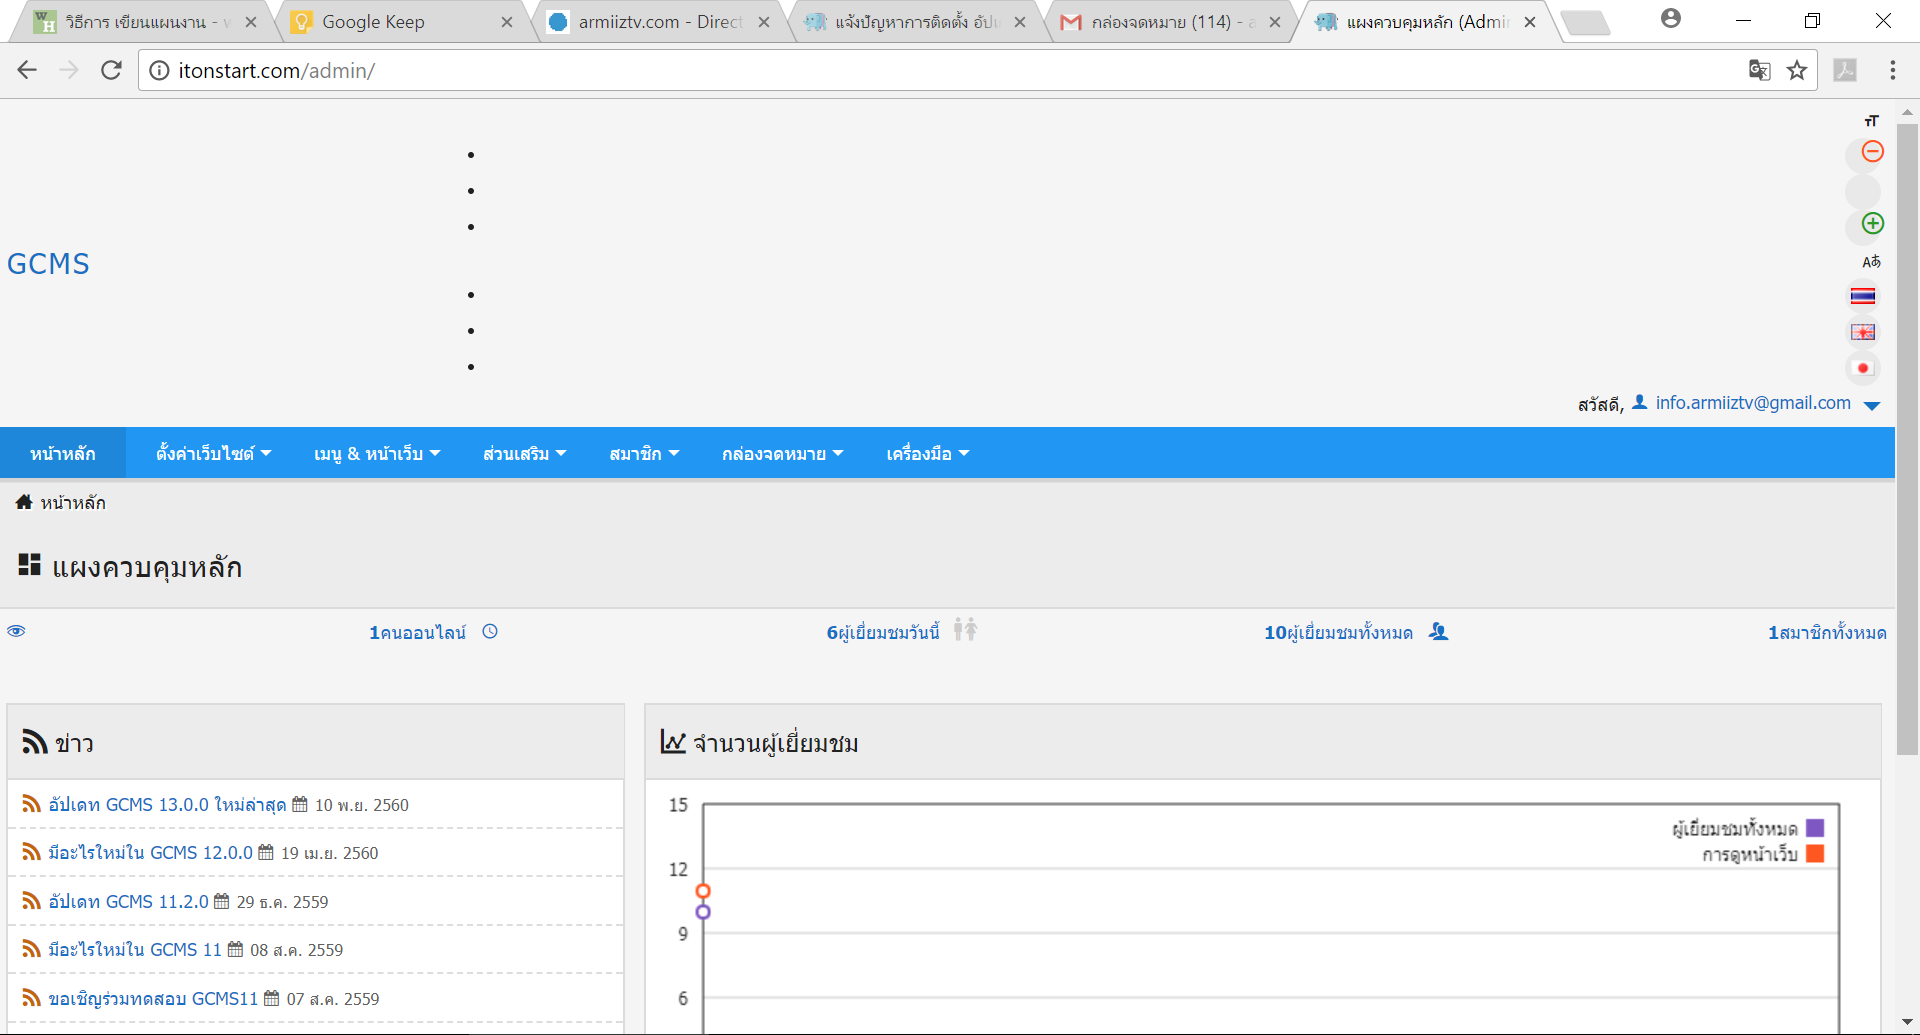Click the Chrome profile avatar icon

(1671, 18)
